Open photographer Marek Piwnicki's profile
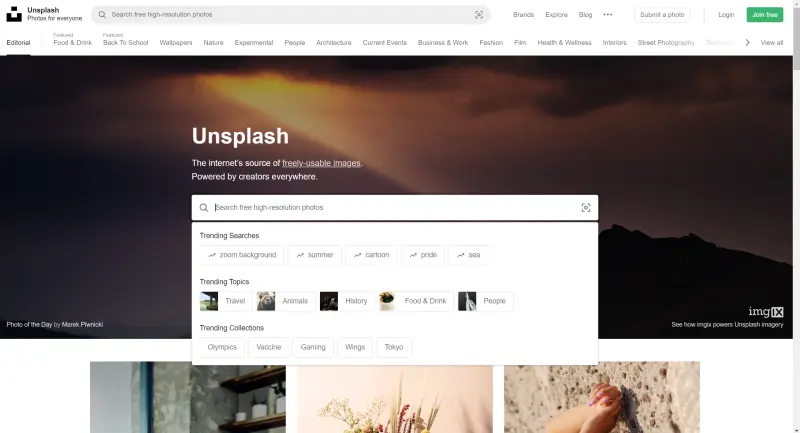 pos(82,324)
